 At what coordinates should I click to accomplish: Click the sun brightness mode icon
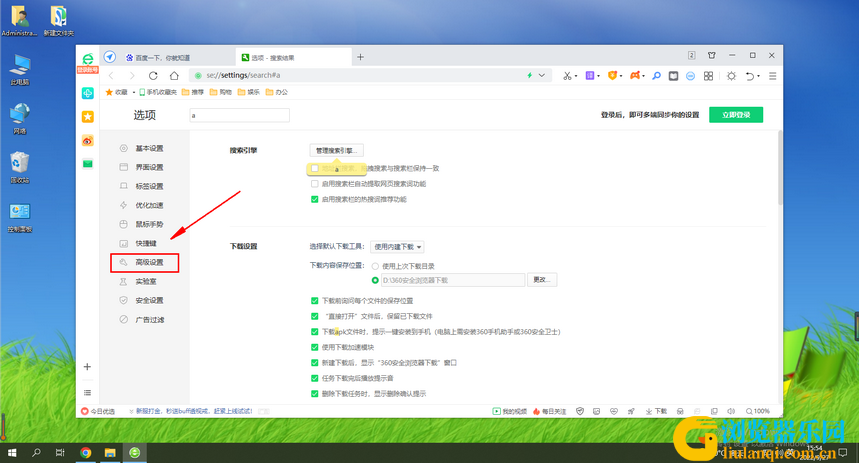click(x=731, y=76)
